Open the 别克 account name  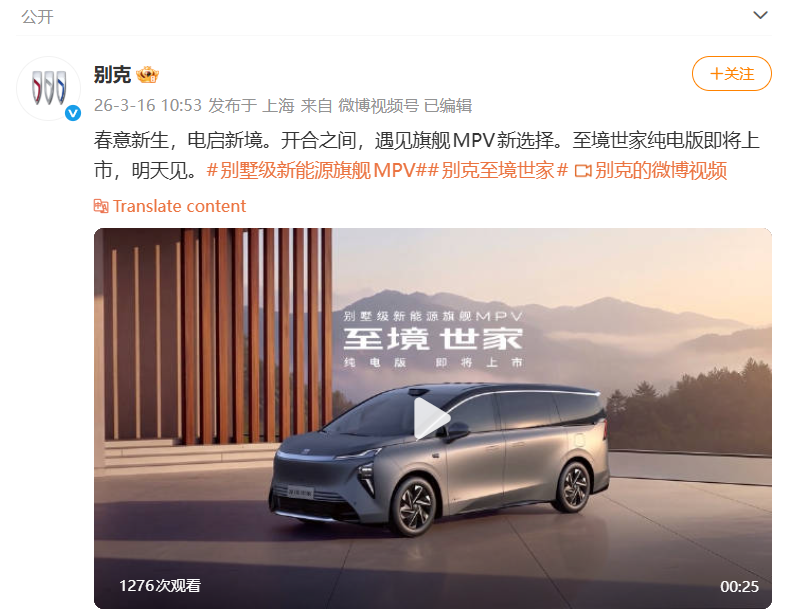click(112, 75)
